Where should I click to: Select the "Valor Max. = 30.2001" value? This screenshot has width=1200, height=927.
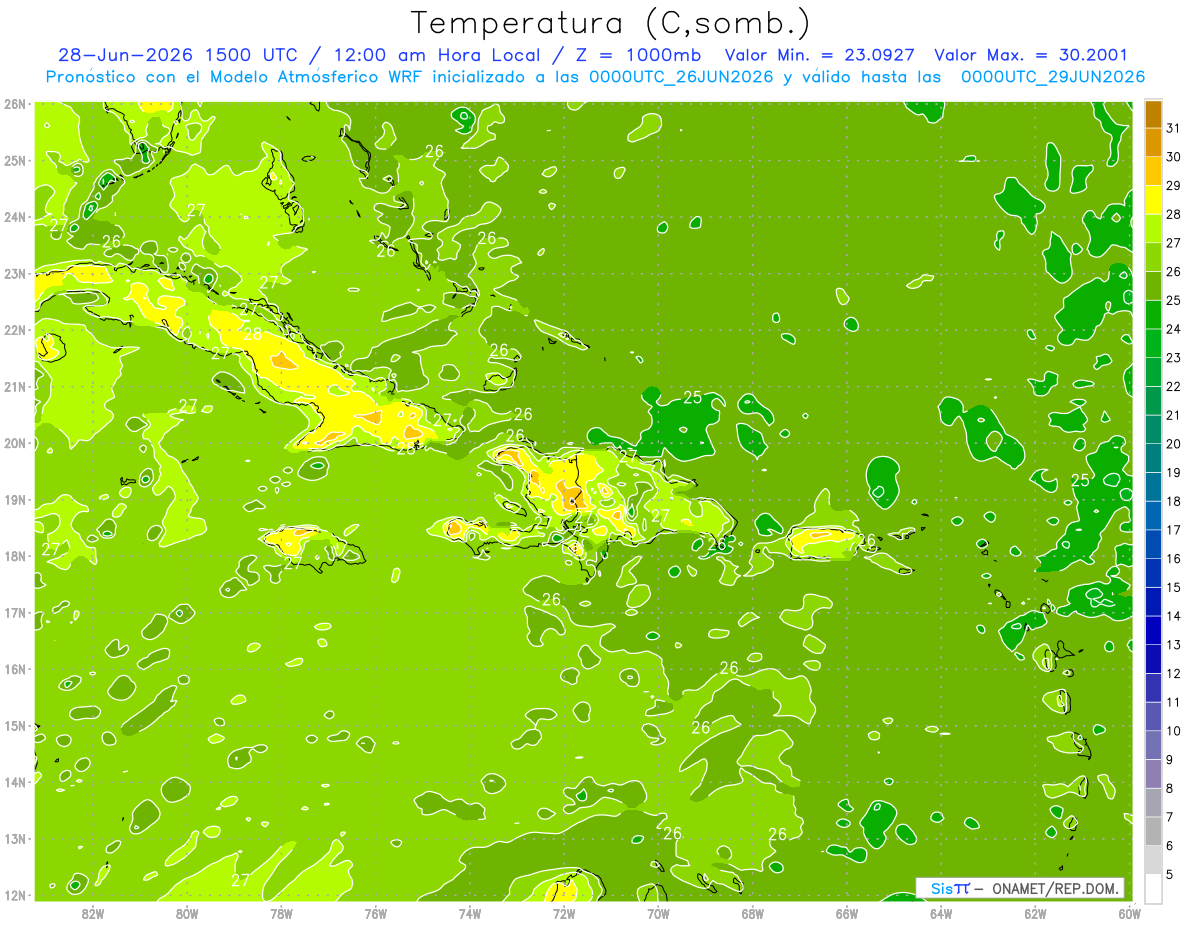click(x=1031, y=55)
